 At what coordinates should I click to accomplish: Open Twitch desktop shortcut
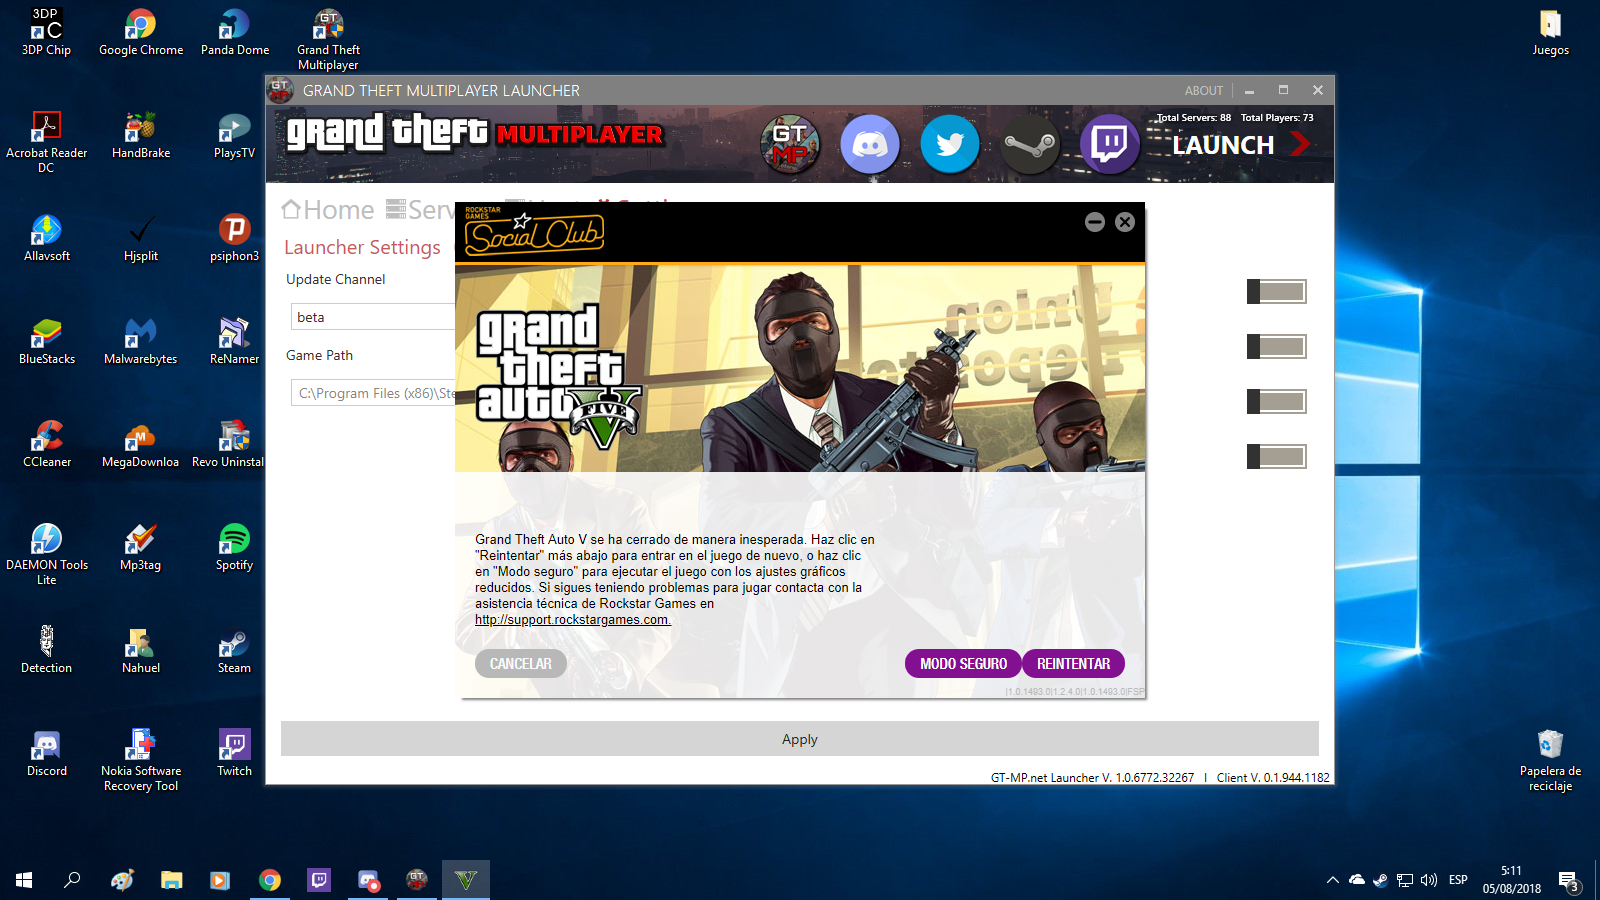235,753
